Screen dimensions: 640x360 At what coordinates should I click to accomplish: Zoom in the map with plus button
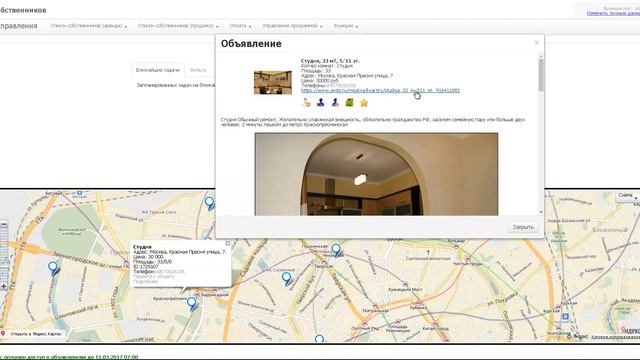4,287
